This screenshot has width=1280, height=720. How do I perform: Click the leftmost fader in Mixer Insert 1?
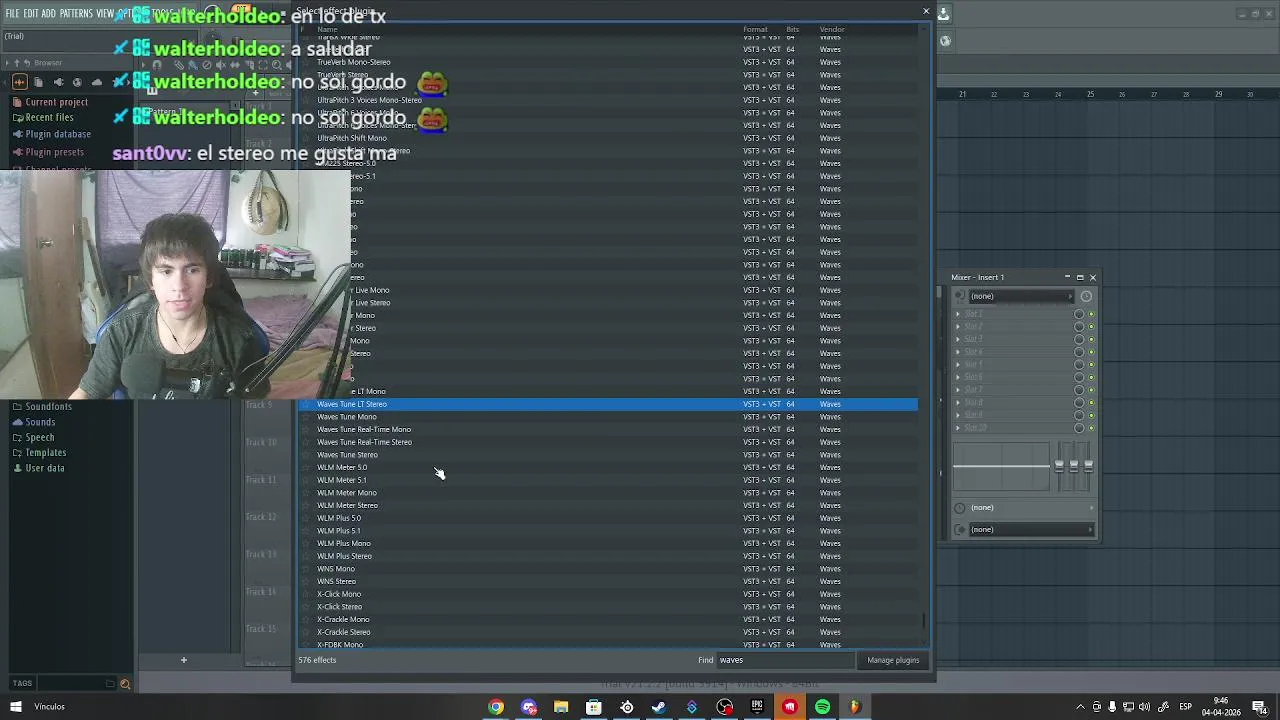tap(1059, 465)
